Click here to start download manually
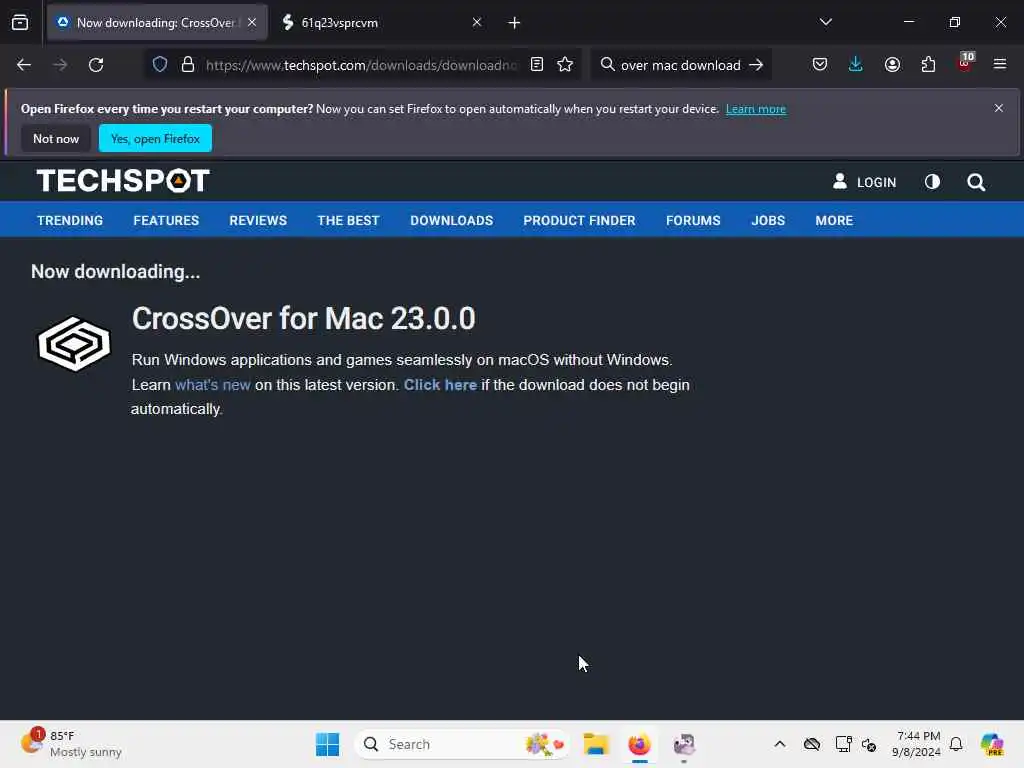Screen dimensions: 1024x768 pos(440,385)
